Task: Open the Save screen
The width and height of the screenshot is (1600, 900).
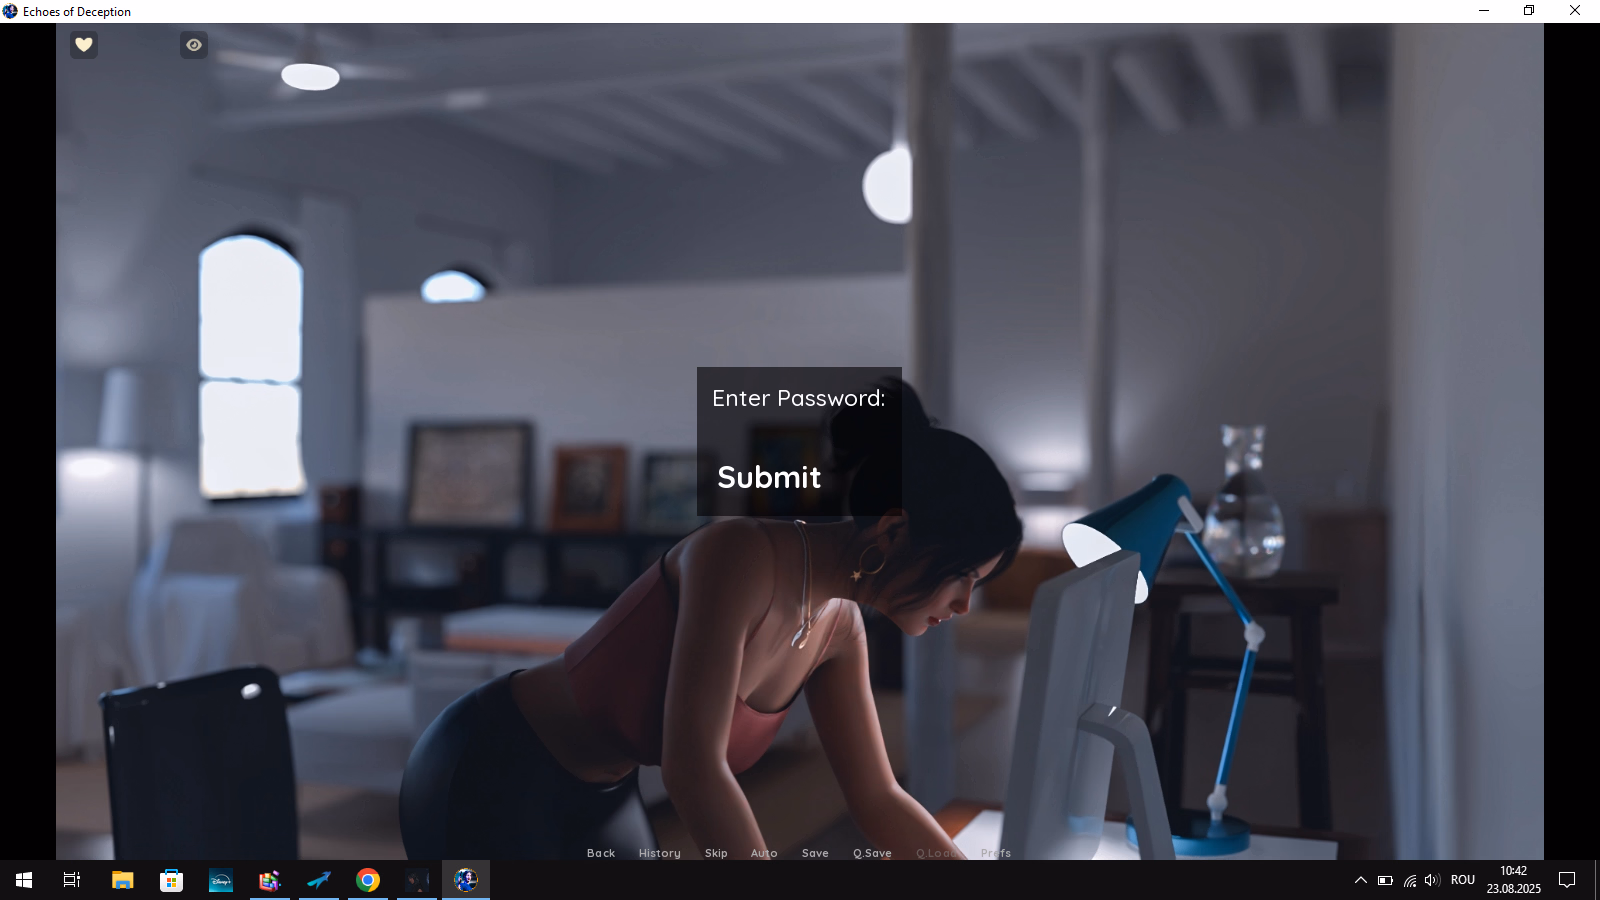Action: (815, 853)
